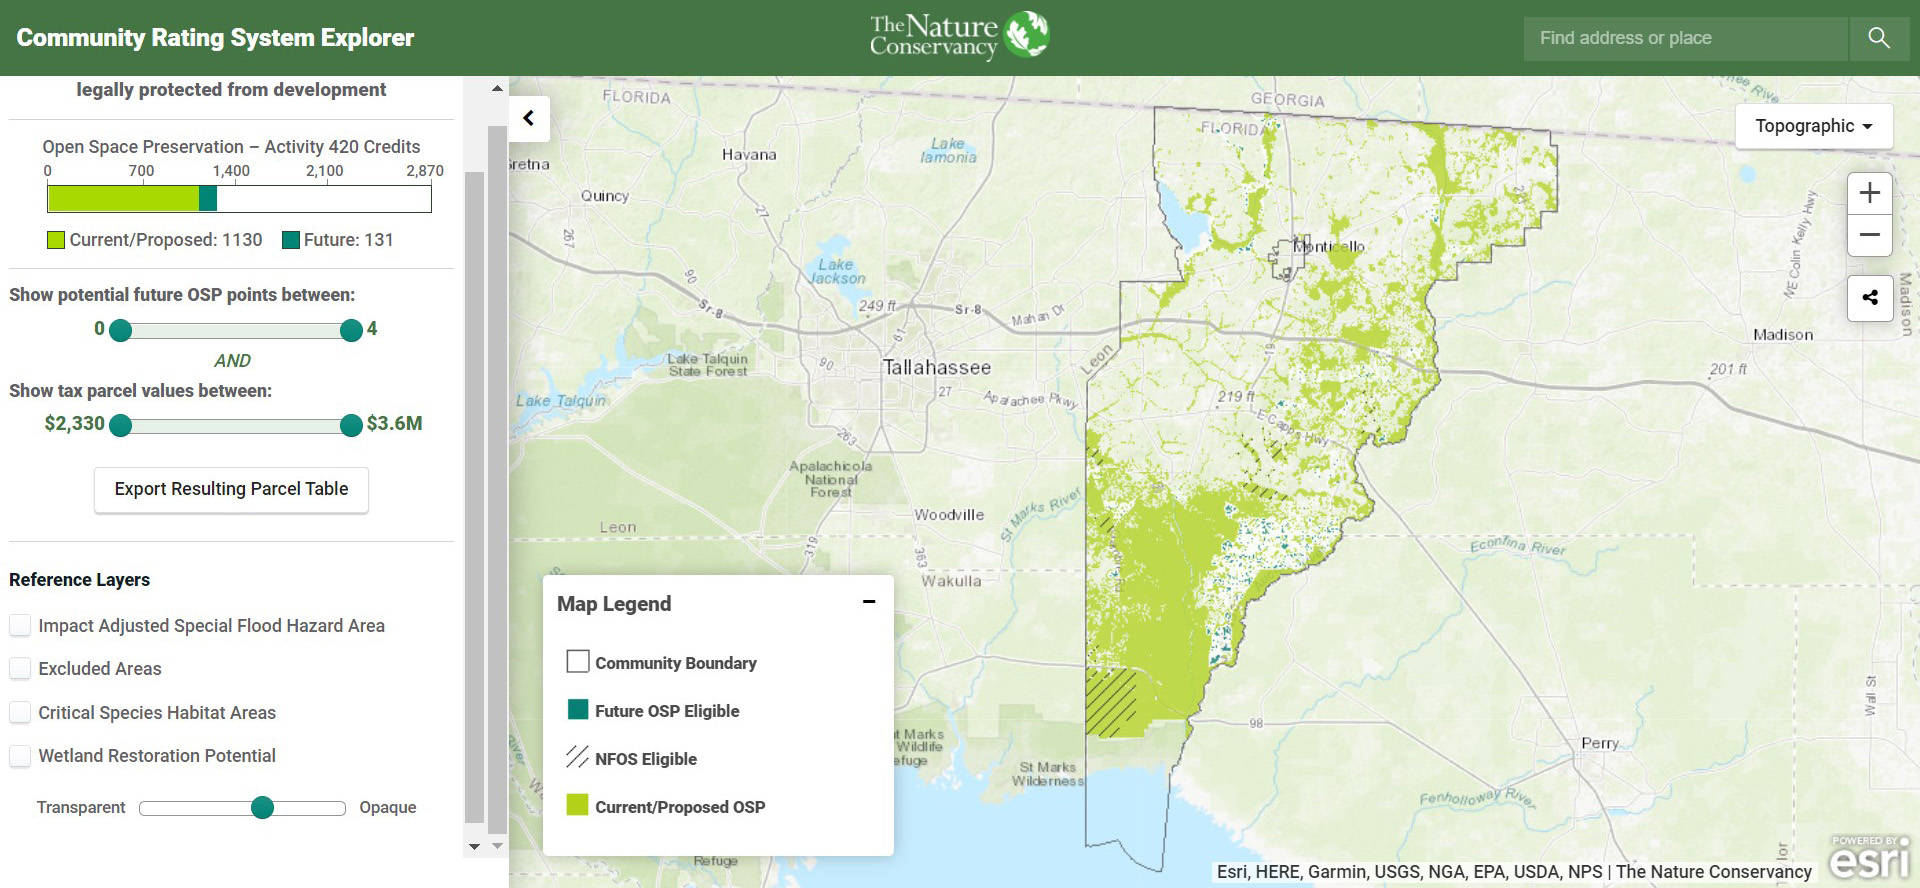The width and height of the screenshot is (1920, 888).
Task: Show Critical Species Habitat Areas layer
Action: click(20, 713)
